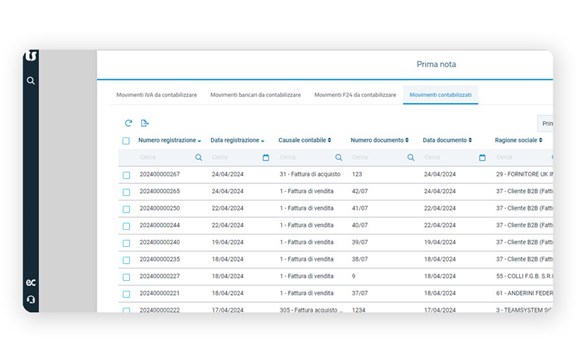Click document number 37/07 cell

click(x=360, y=293)
